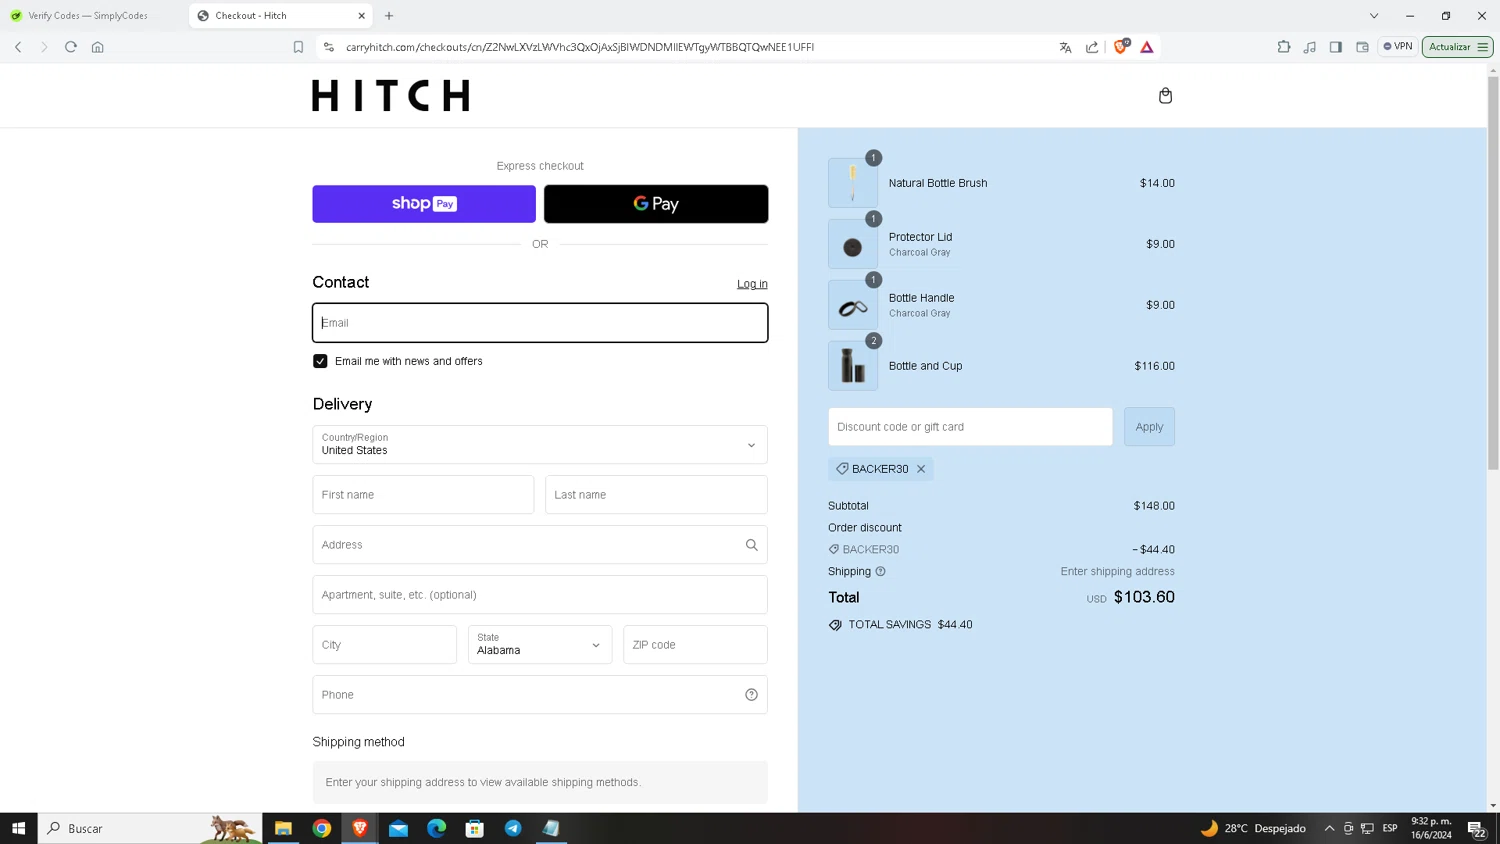Screen dimensions: 1500x844
Task: Click the address search magnifier icon
Action: (751, 545)
